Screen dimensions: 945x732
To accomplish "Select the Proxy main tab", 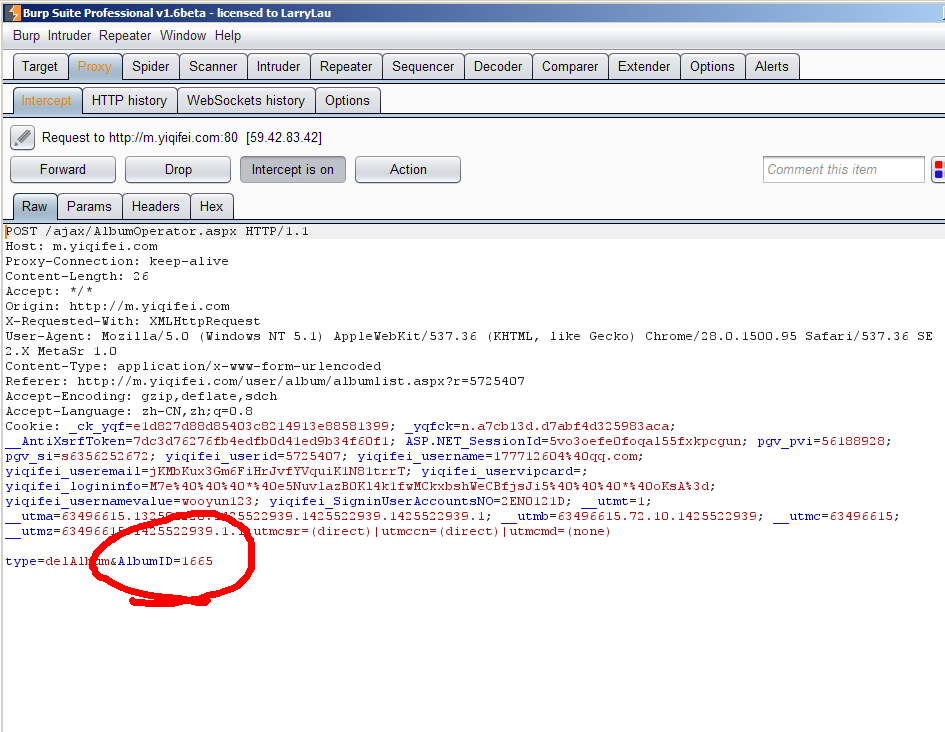I will (95, 66).
